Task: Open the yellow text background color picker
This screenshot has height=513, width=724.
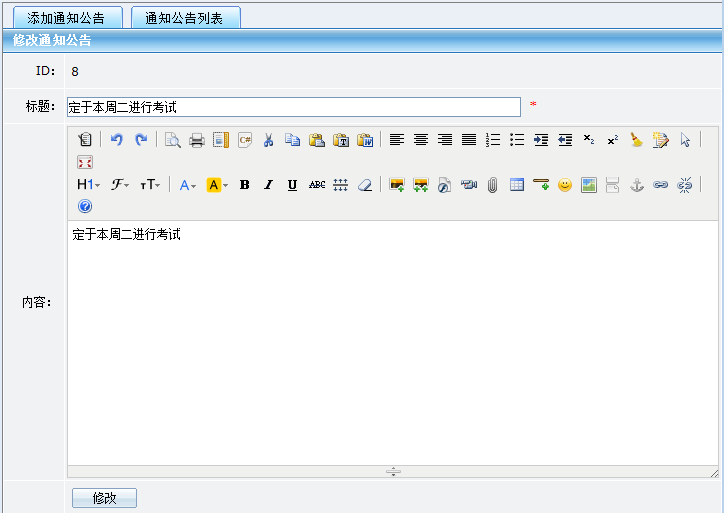Action: point(217,185)
